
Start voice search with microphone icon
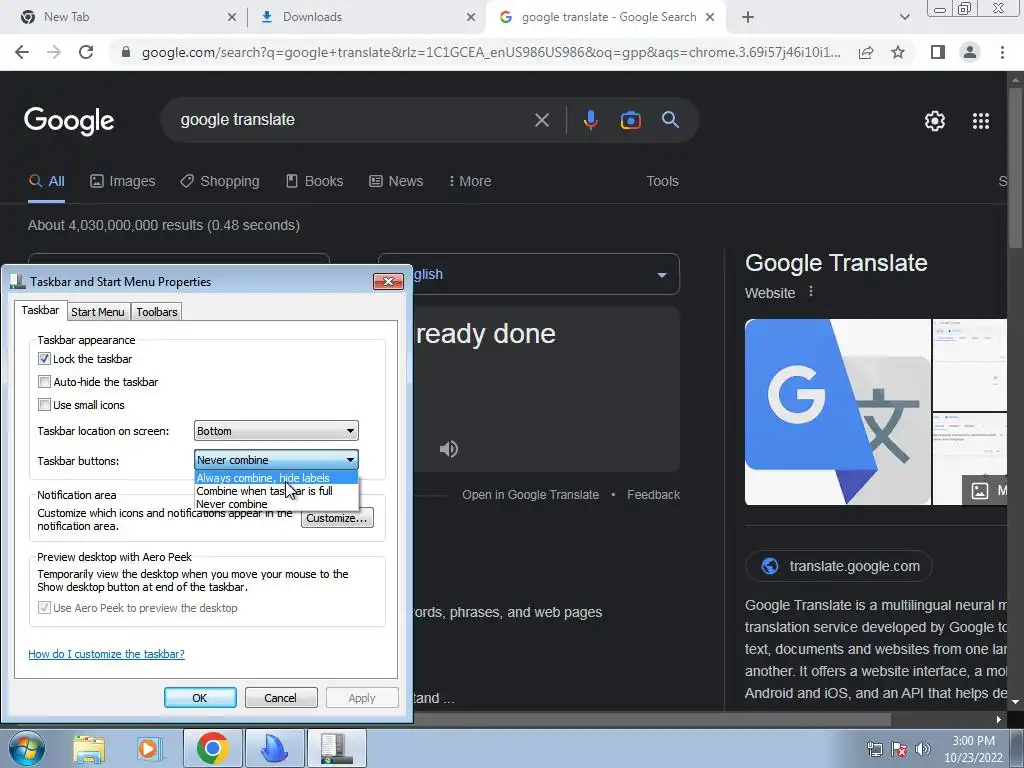[x=590, y=120]
